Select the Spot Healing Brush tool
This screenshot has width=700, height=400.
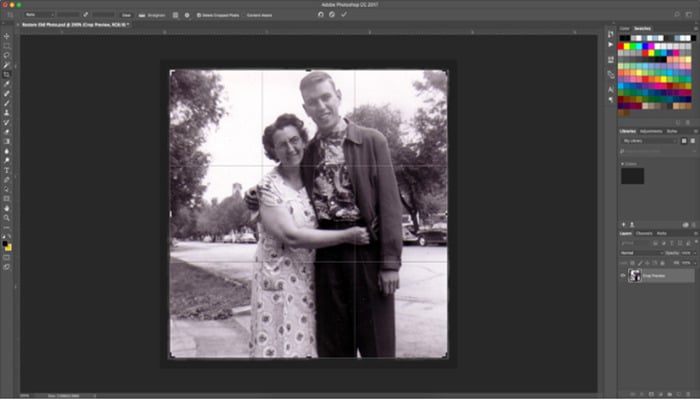7,94
